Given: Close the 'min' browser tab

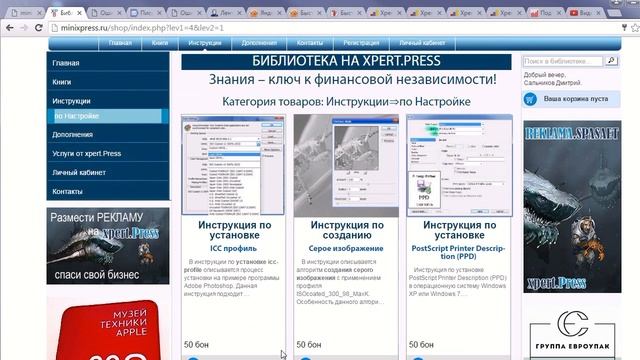Looking at the screenshot, I should [x=39, y=13].
